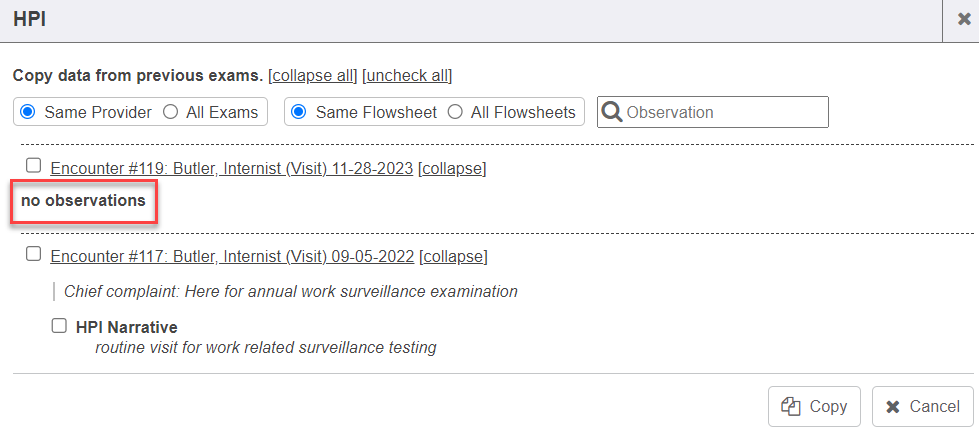Close the HPI dialog with X icon
This screenshot has width=979, height=434.
963,19
